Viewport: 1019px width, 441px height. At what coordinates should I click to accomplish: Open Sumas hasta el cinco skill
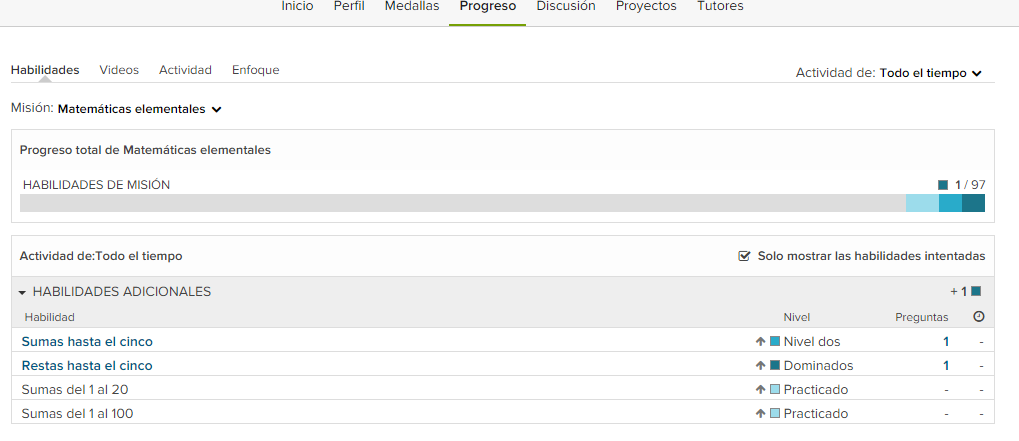tap(87, 341)
